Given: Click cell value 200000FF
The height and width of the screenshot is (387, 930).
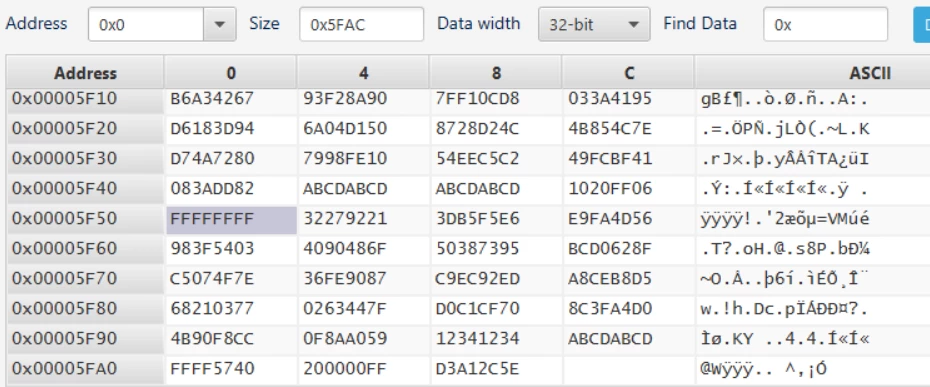Looking at the screenshot, I should tap(345, 369).
